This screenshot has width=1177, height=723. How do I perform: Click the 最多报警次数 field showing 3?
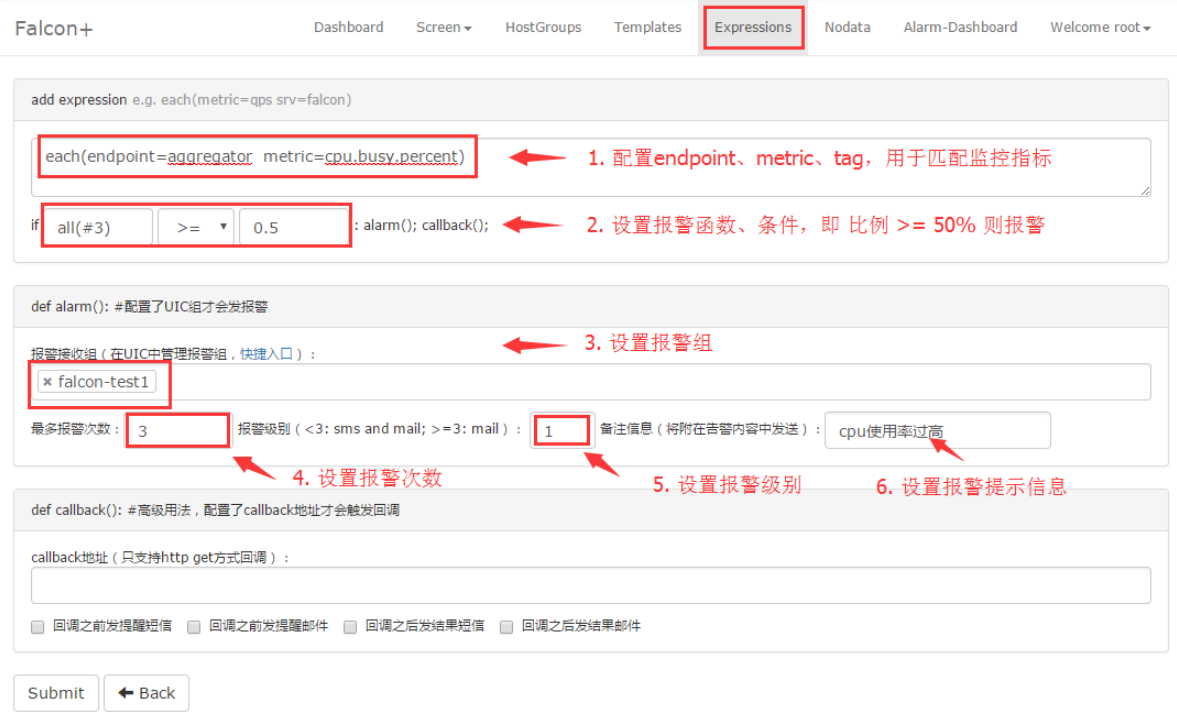point(176,429)
